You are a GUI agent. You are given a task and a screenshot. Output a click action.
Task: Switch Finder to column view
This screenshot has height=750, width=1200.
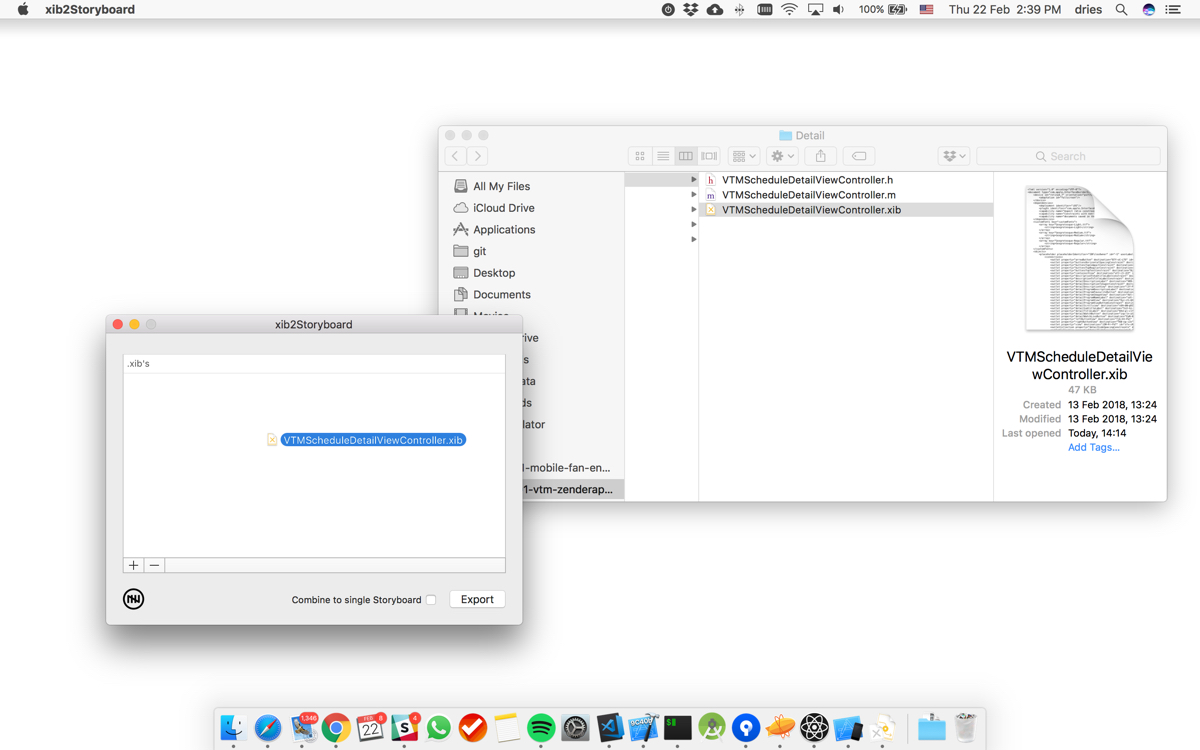[686, 156]
